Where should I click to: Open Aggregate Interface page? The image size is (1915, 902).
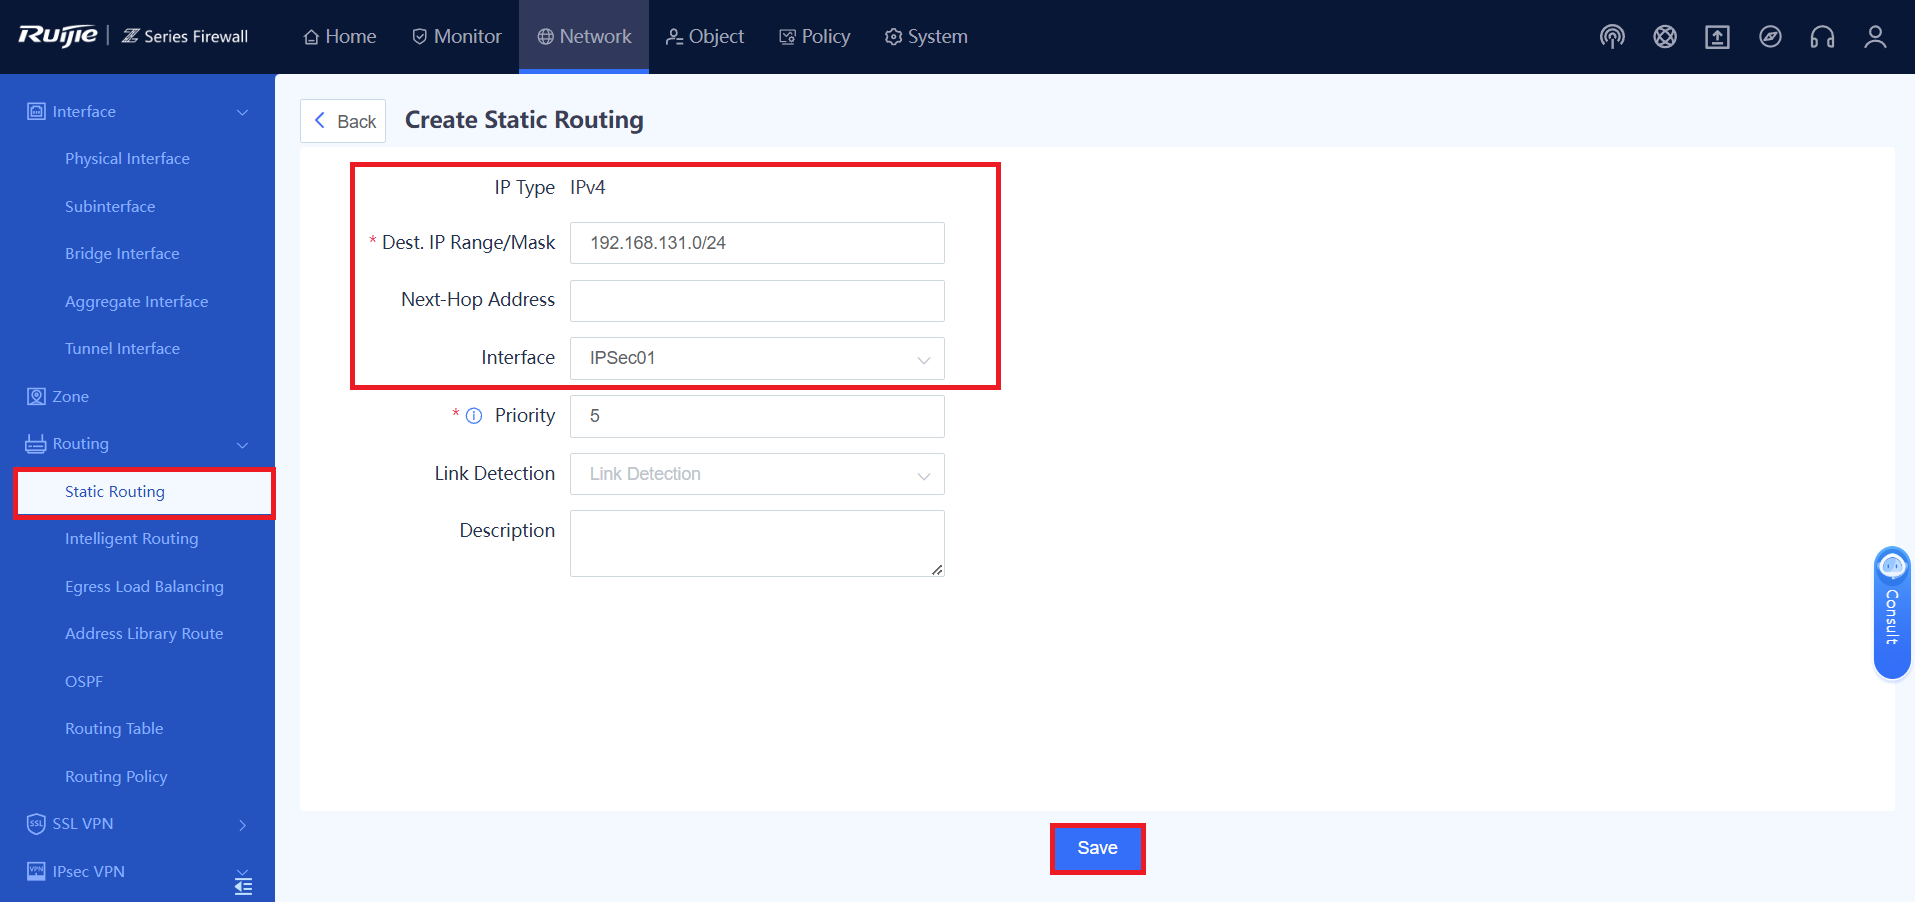(x=136, y=302)
